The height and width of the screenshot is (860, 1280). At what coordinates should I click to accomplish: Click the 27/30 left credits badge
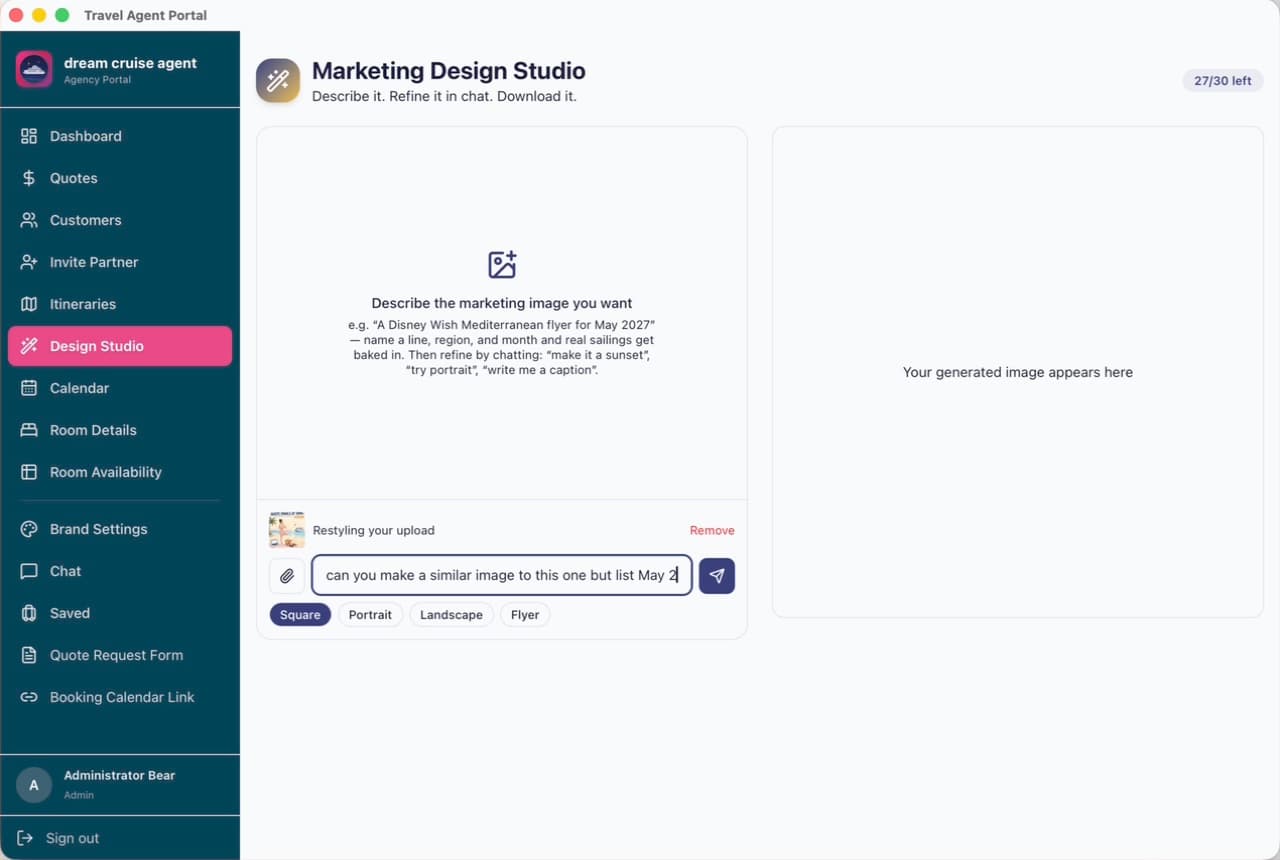point(1222,81)
